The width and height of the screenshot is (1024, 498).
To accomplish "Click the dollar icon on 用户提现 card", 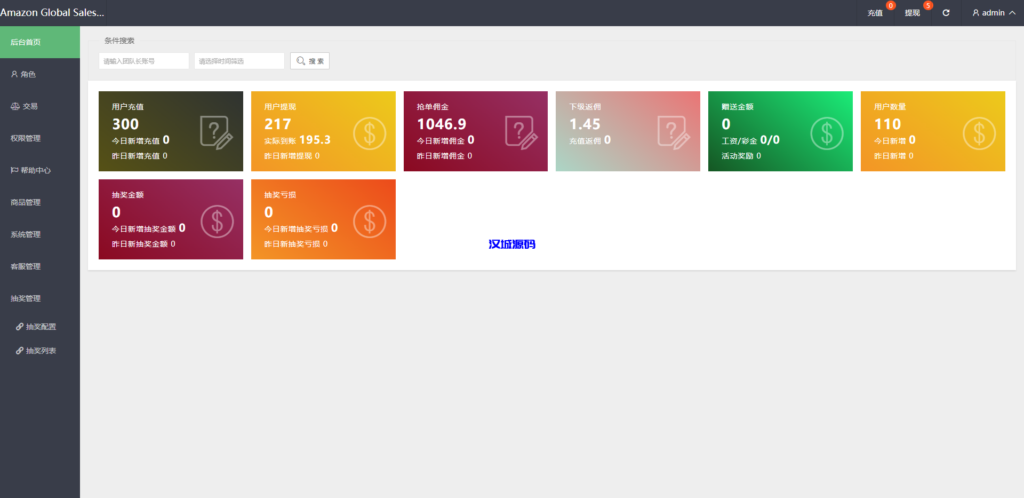I will coord(369,132).
